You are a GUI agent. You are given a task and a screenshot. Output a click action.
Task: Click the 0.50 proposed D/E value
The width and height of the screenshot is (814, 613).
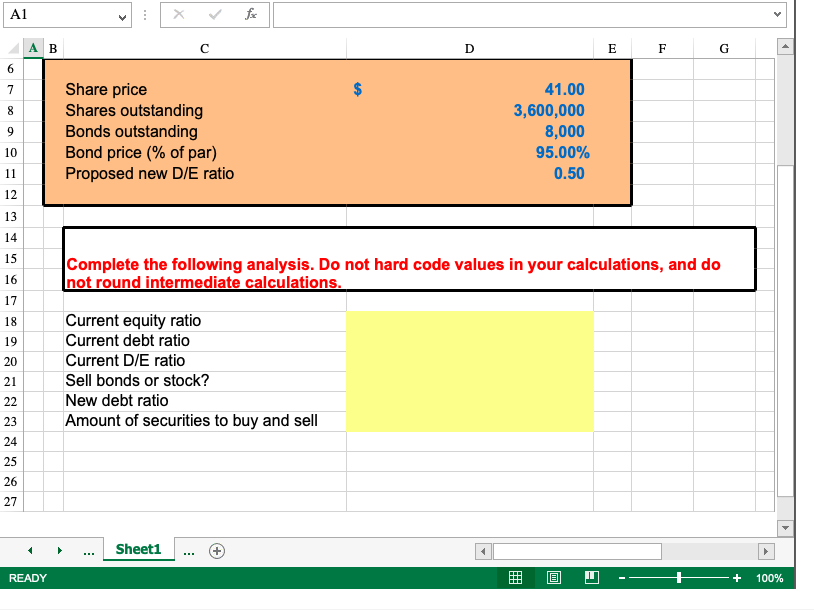(569, 173)
